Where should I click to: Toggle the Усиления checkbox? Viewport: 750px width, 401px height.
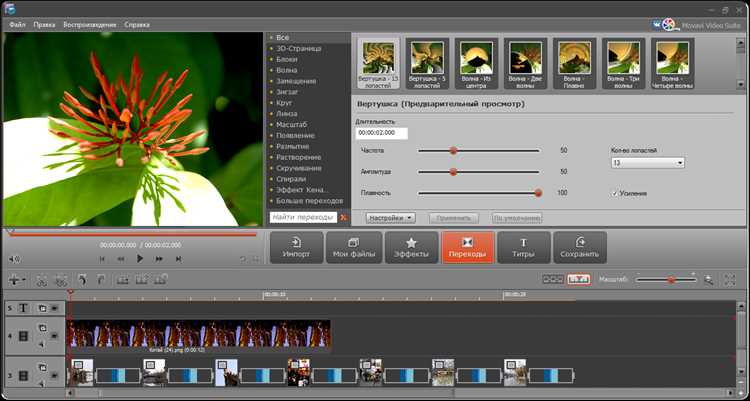pyautogui.click(x=615, y=193)
